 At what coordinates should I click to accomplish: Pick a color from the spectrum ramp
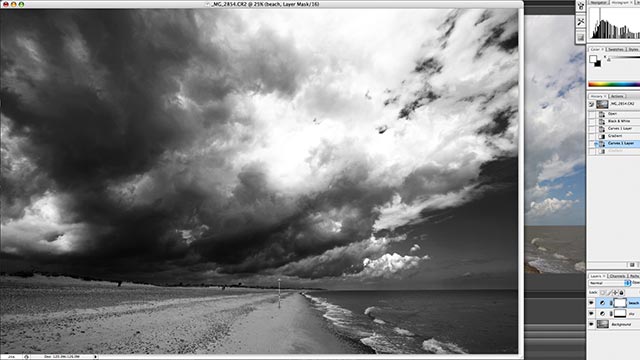(x=614, y=84)
